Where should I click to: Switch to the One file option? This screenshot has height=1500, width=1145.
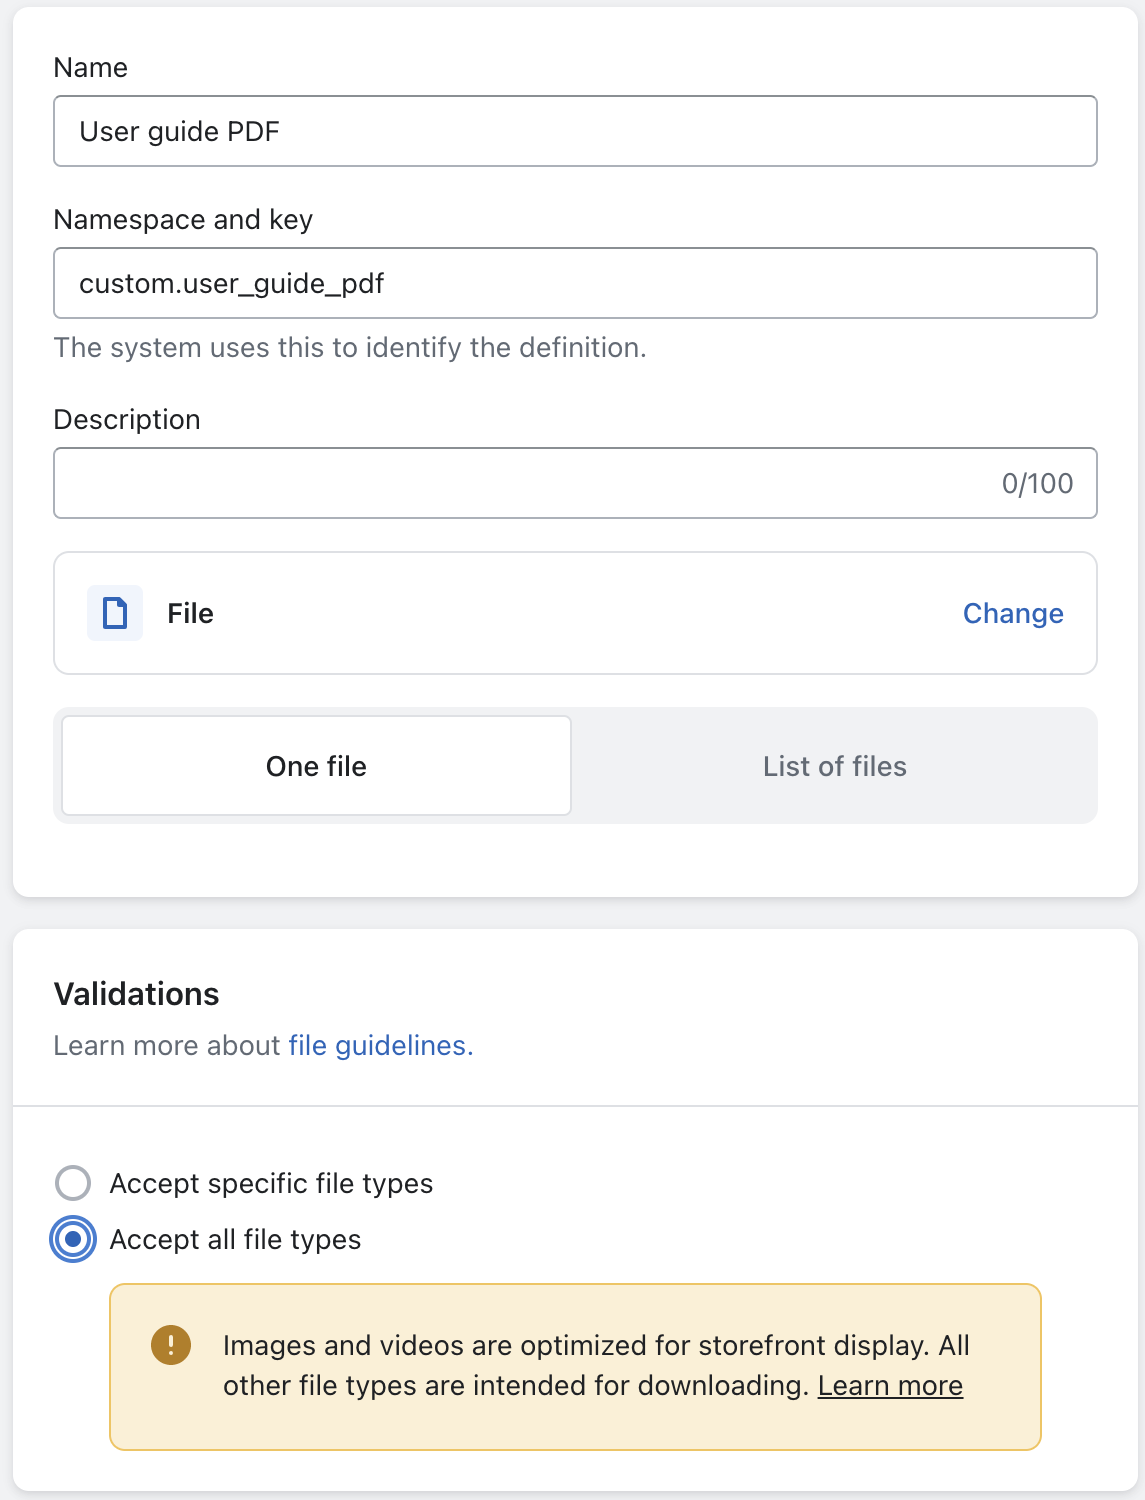[316, 766]
